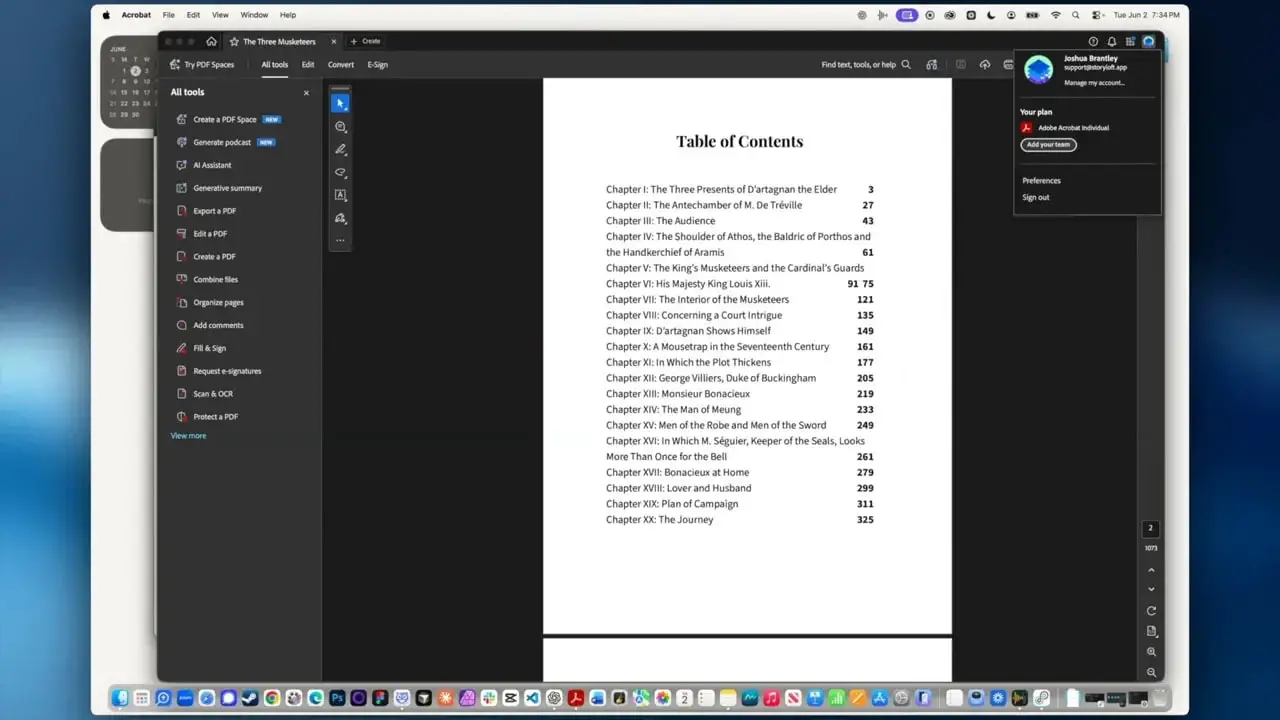Viewport: 1280px width, 720px height.
Task: Open the Help question mark icon
Action: (x=1093, y=41)
